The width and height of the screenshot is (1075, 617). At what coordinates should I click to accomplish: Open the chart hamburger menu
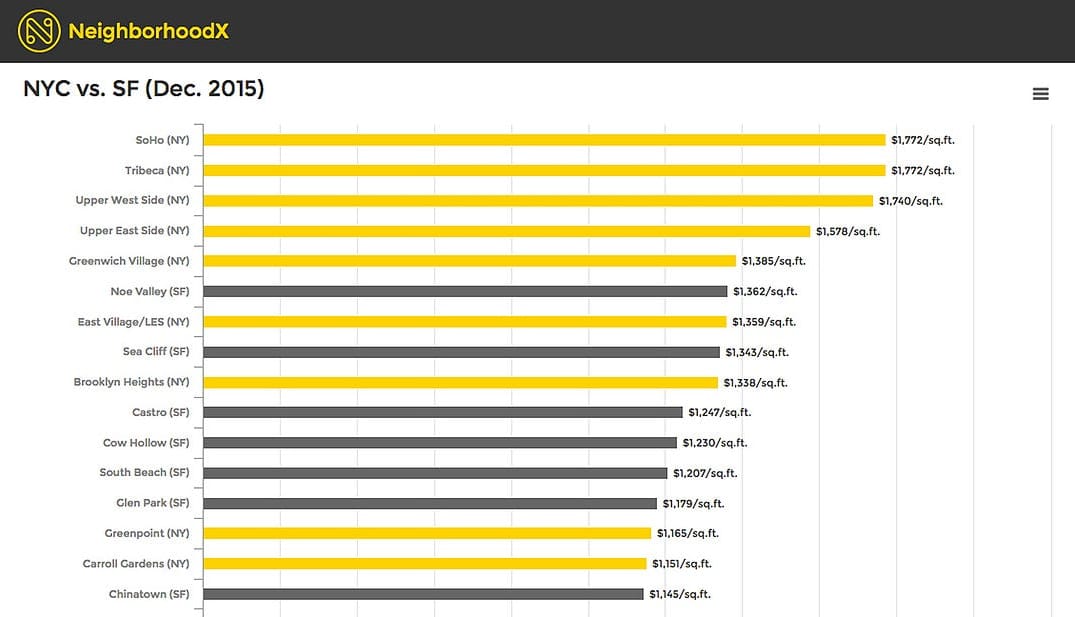1040,94
